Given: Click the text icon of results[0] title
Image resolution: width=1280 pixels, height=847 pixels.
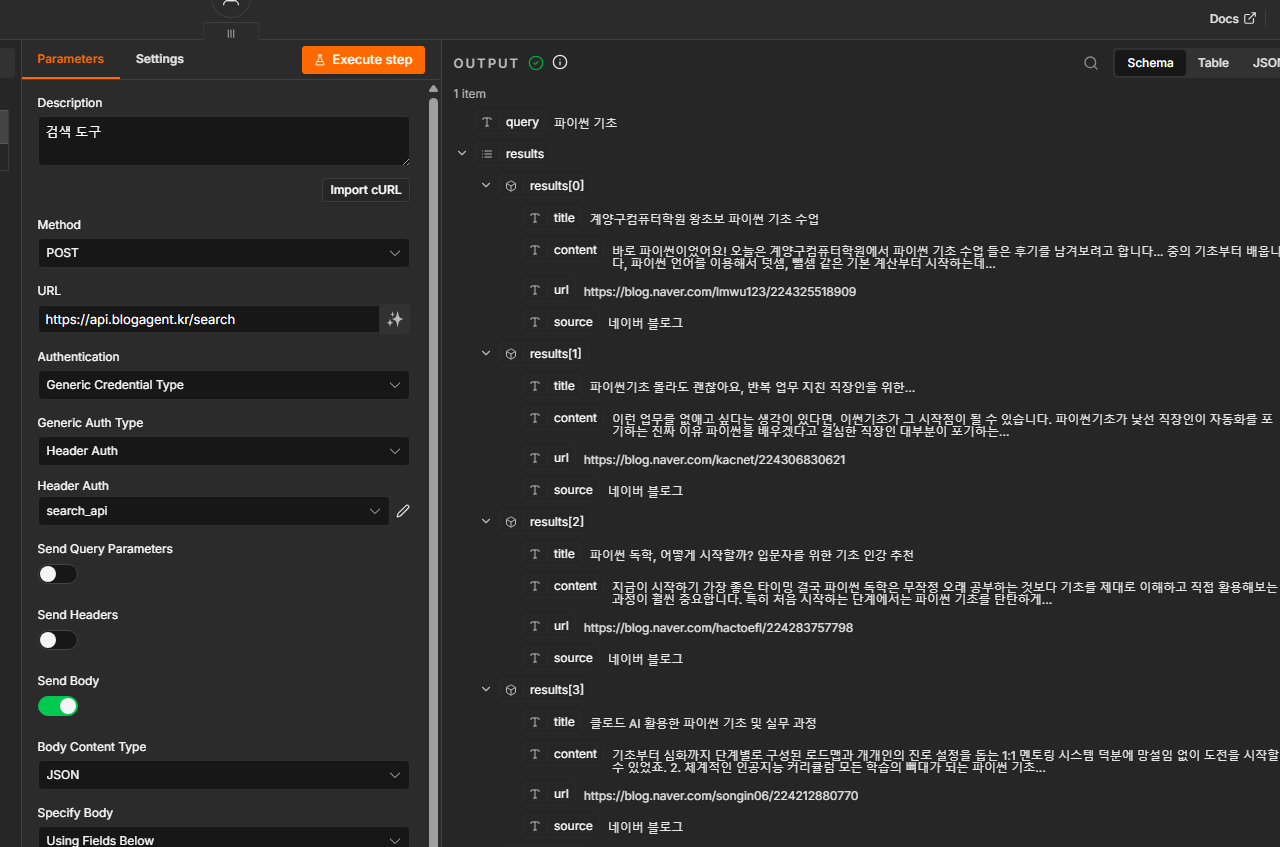Looking at the screenshot, I should point(535,218).
